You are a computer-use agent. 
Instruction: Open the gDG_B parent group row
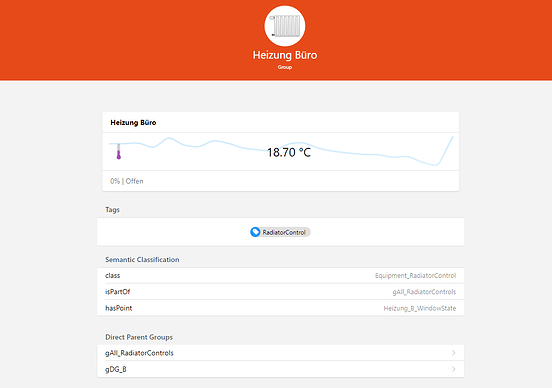[281, 369]
